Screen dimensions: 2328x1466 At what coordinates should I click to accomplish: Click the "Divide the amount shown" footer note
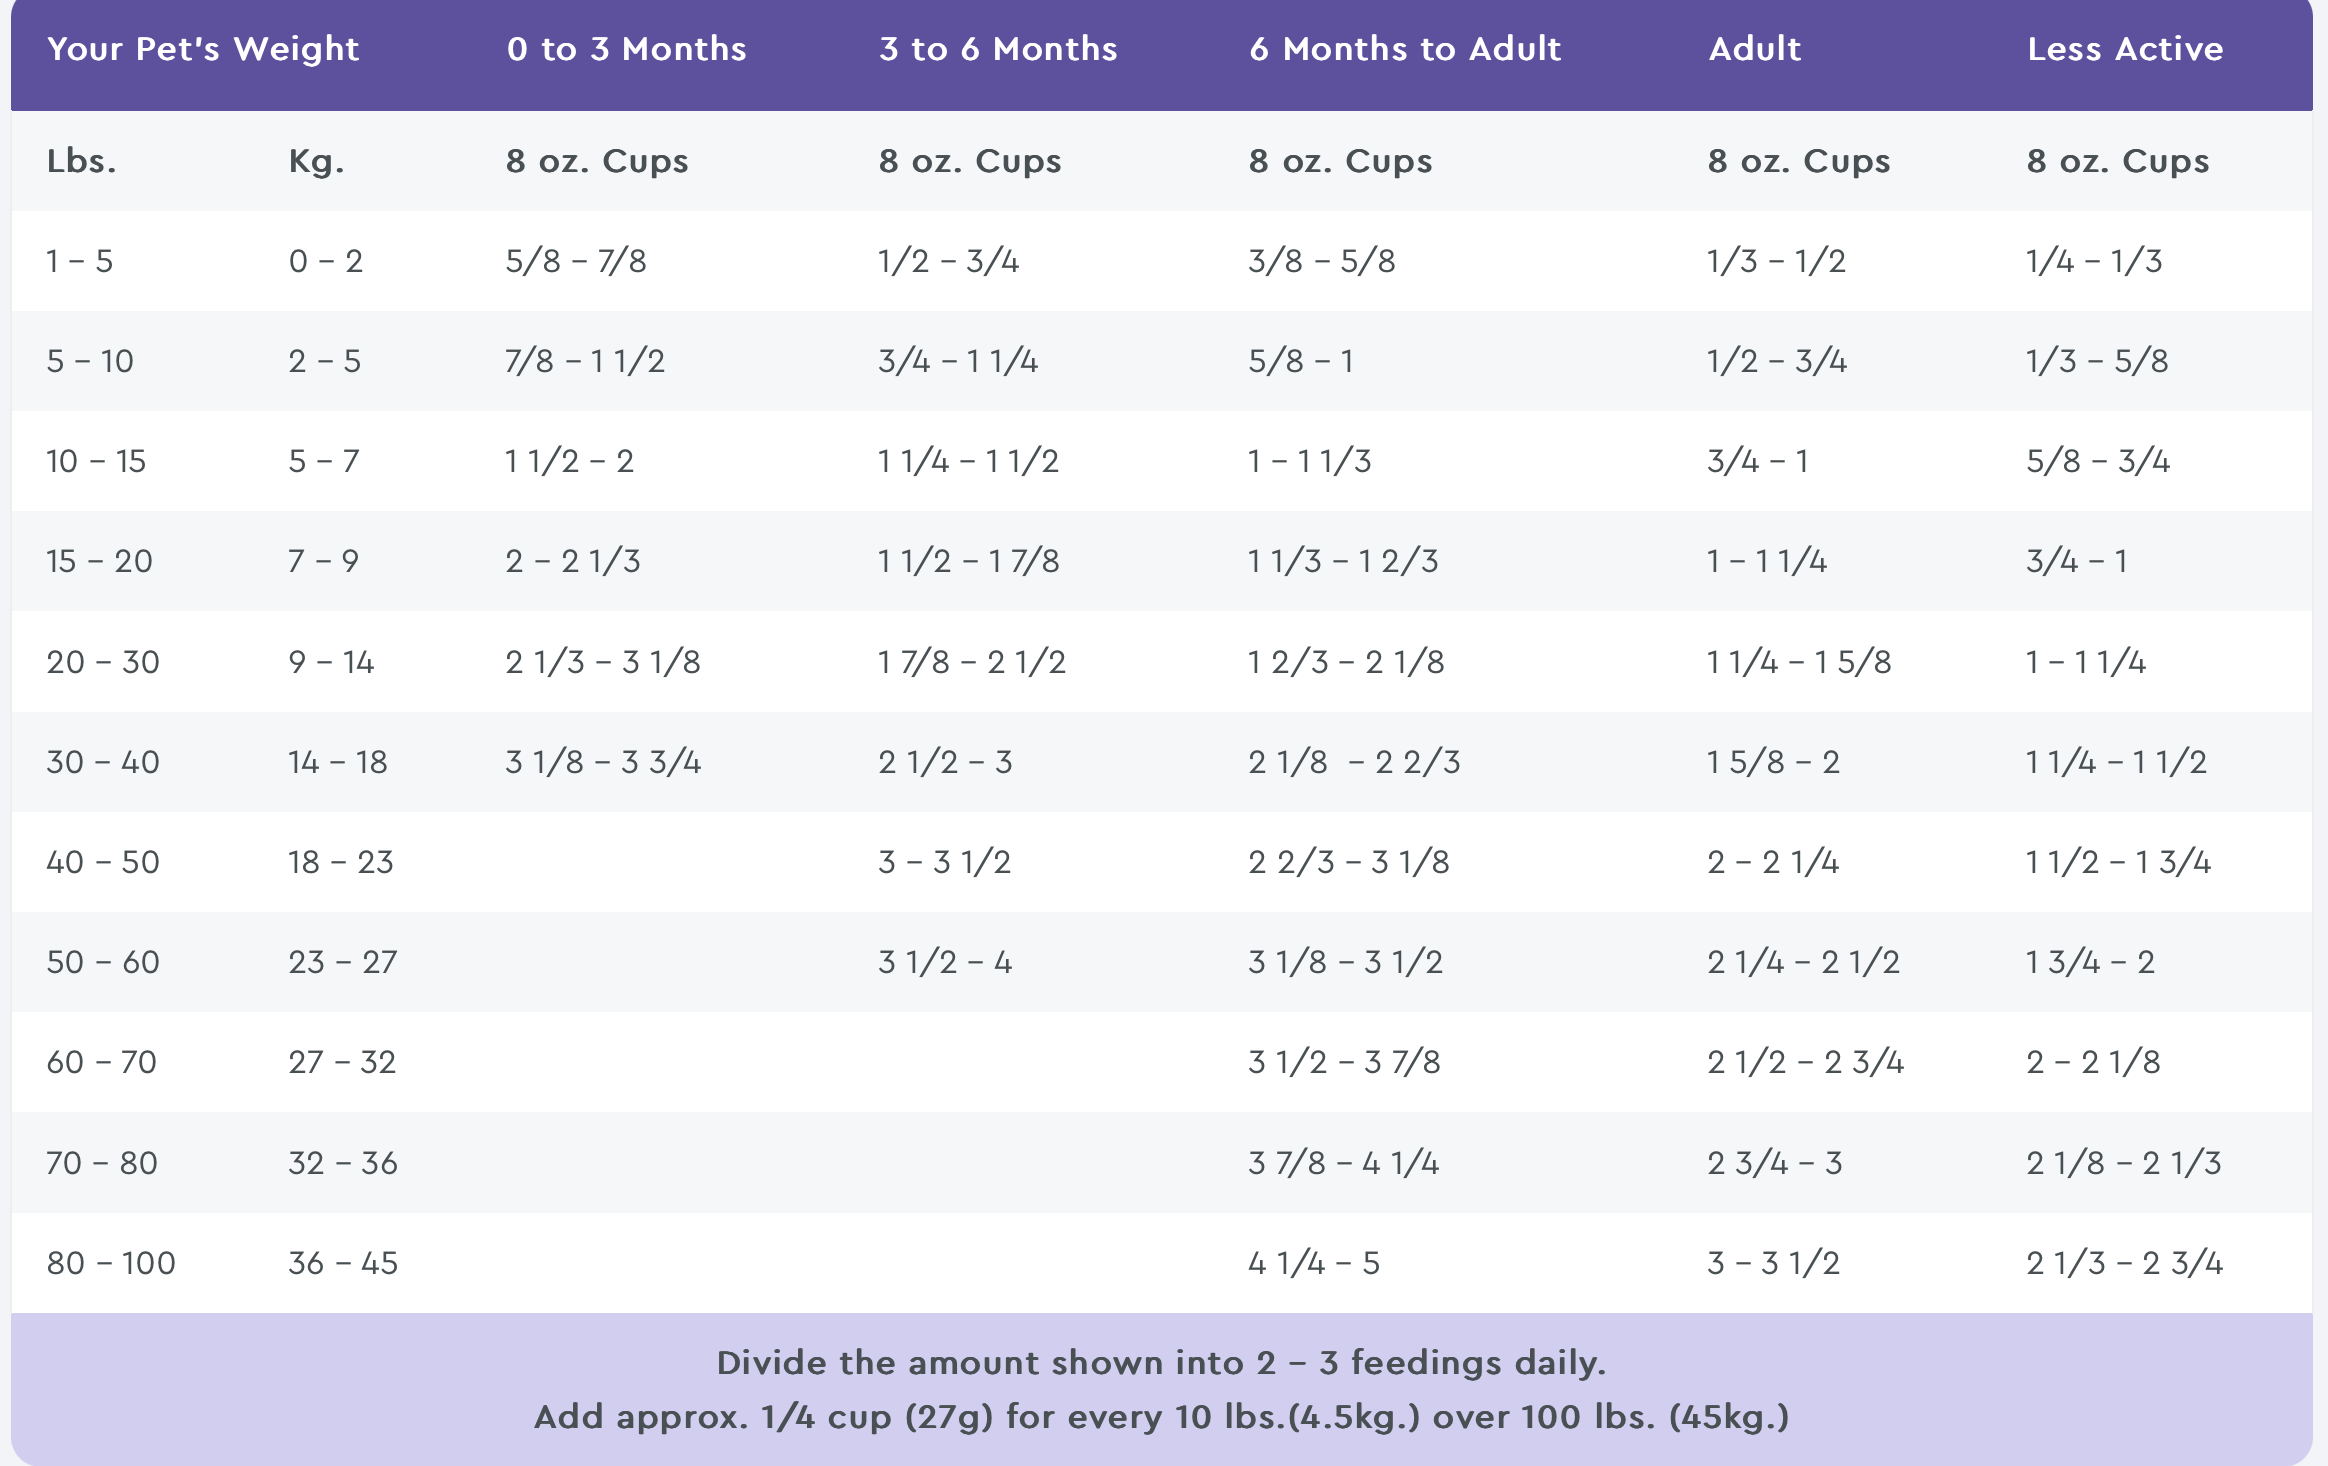point(1161,1363)
